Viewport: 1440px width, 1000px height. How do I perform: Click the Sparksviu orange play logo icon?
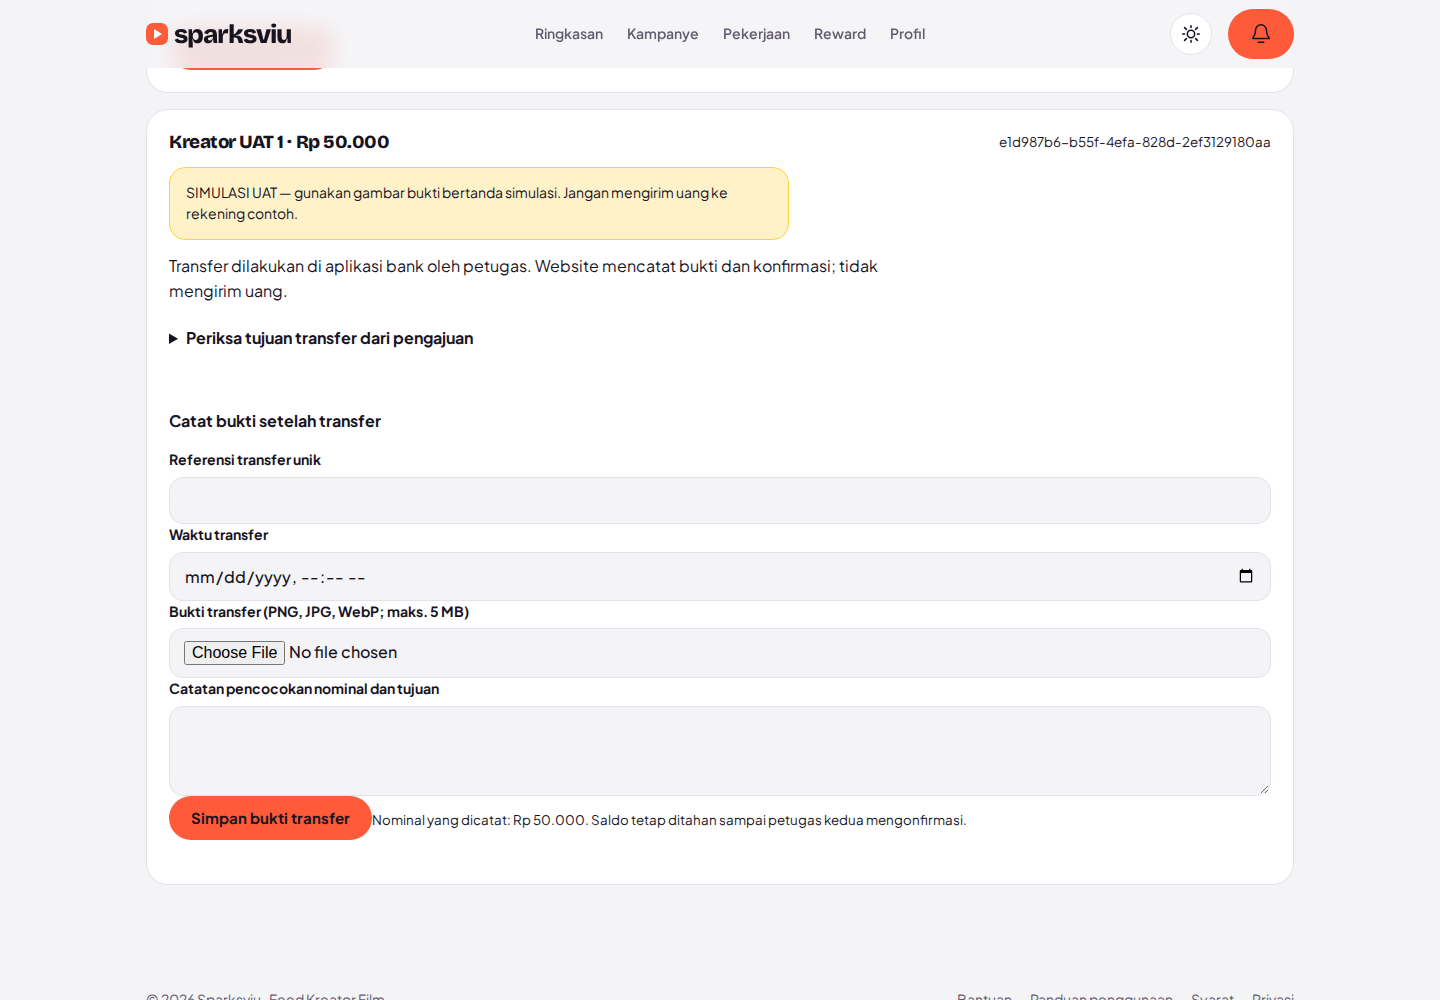(157, 34)
